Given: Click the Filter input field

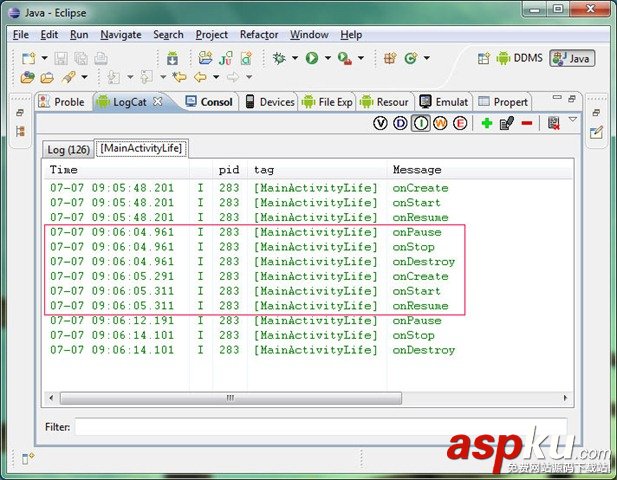Looking at the screenshot, I should (x=321, y=427).
